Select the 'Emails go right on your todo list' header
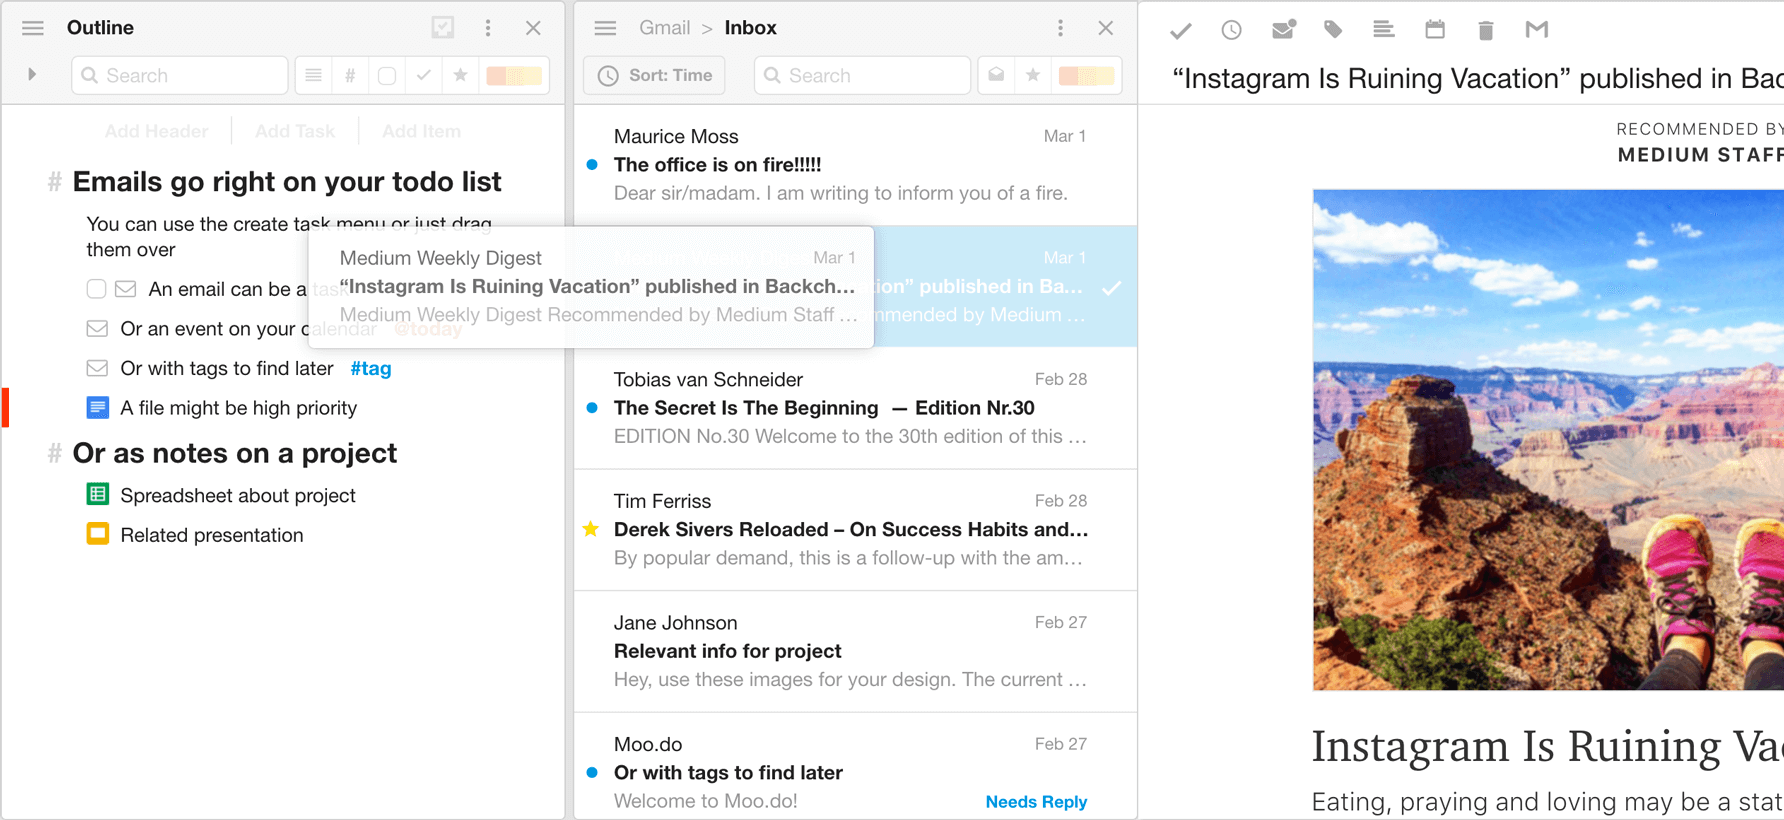The width and height of the screenshot is (1784, 820). tap(287, 182)
